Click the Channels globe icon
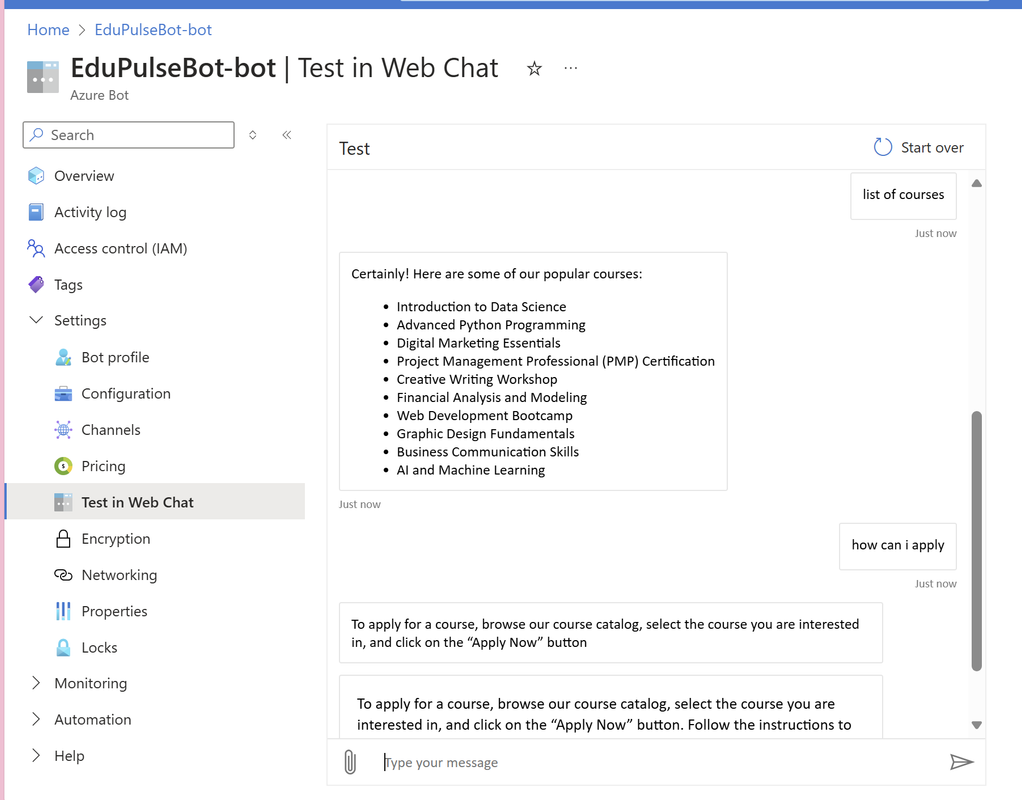Screen dimensions: 1022x800 (63, 430)
